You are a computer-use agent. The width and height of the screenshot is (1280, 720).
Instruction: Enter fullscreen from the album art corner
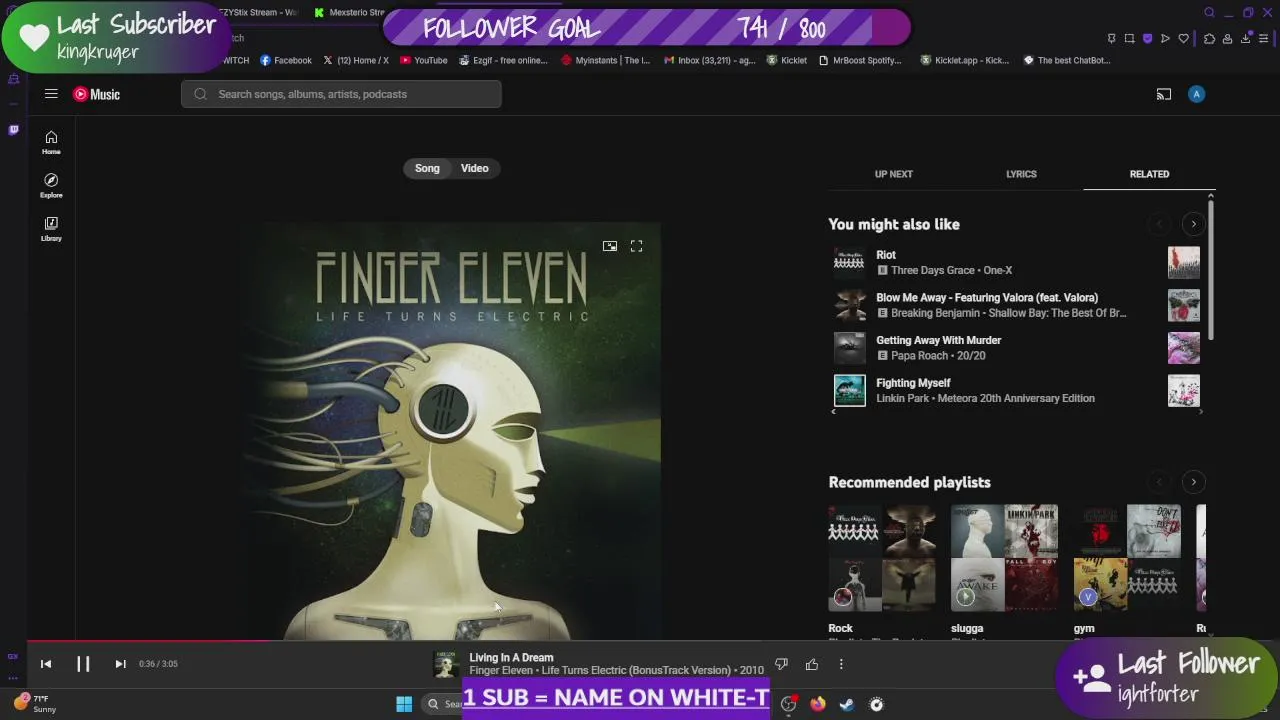click(636, 246)
